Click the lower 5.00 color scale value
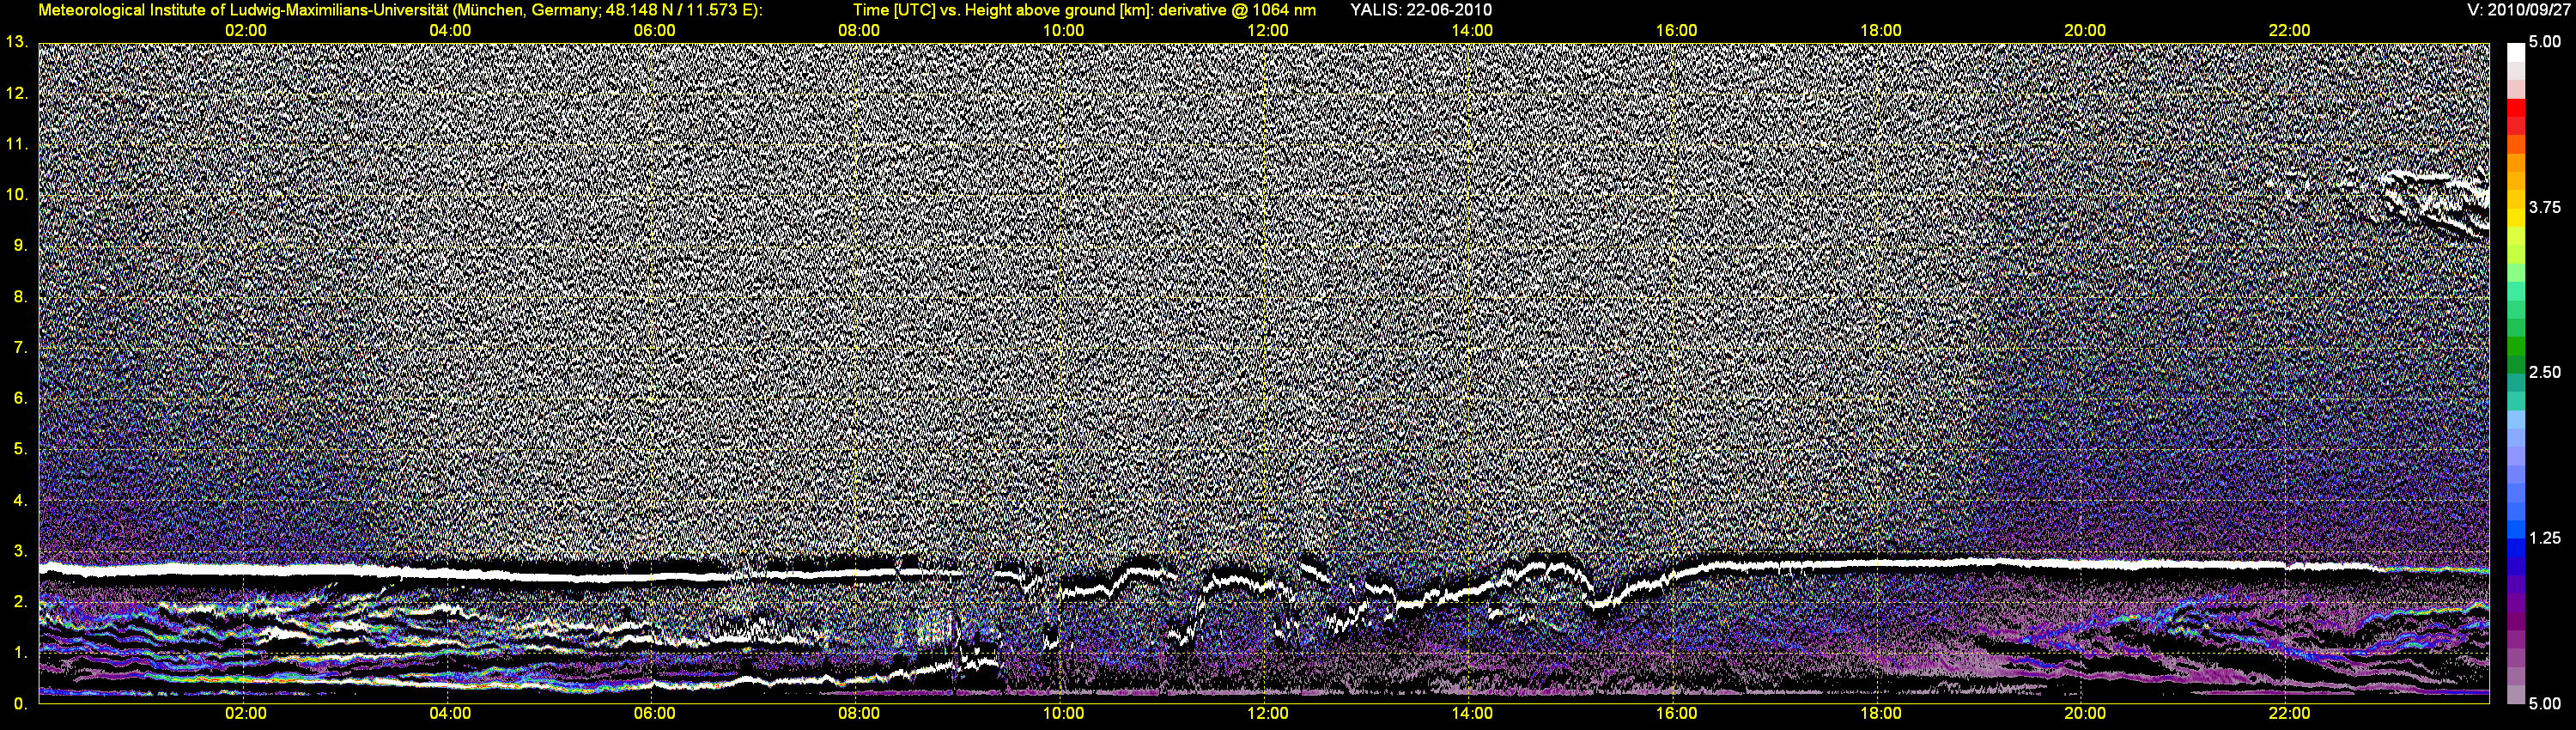The width and height of the screenshot is (2576, 730). pos(2545,704)
